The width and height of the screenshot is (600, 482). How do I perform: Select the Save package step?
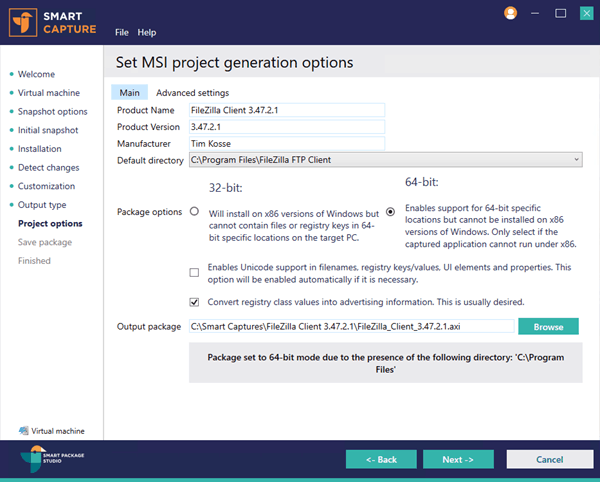(x=45, y=242)
